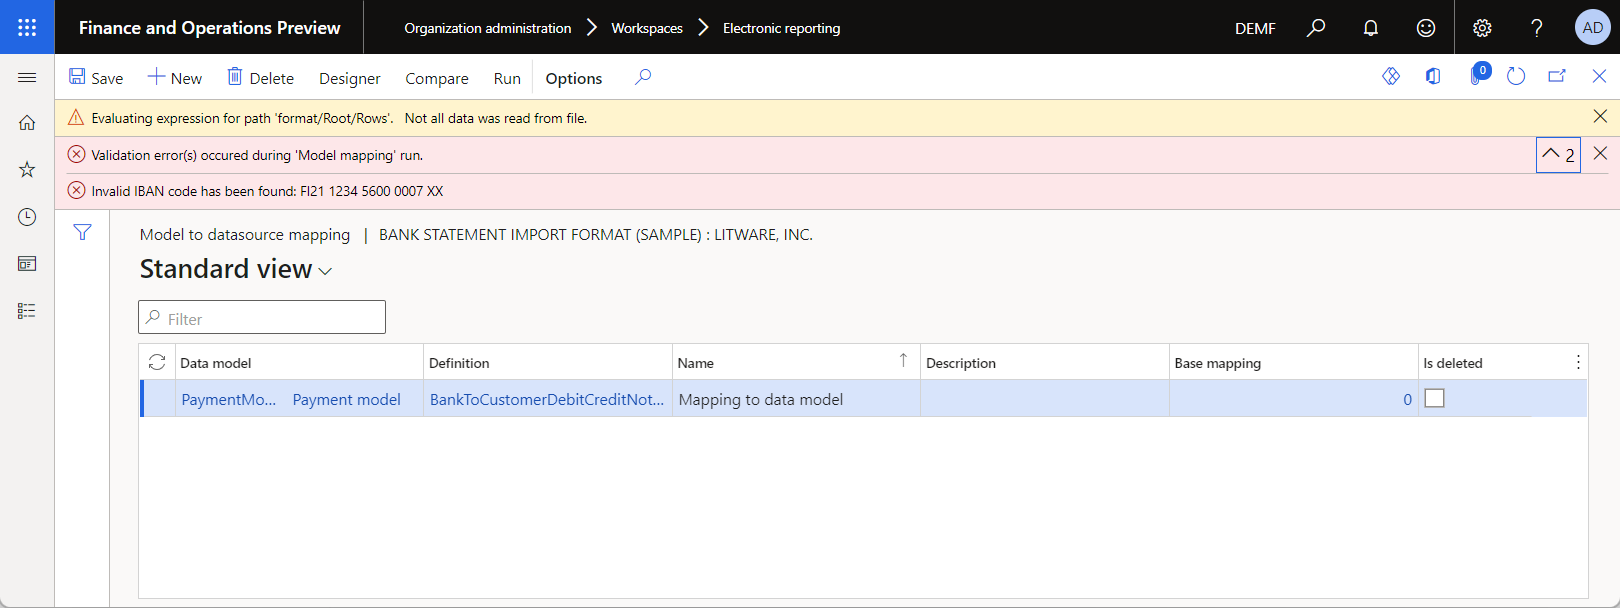Refresh the page using toolbar refresh icon
The width and height of the screenshot is (1620, 608).
click(x=1516, y=77)
